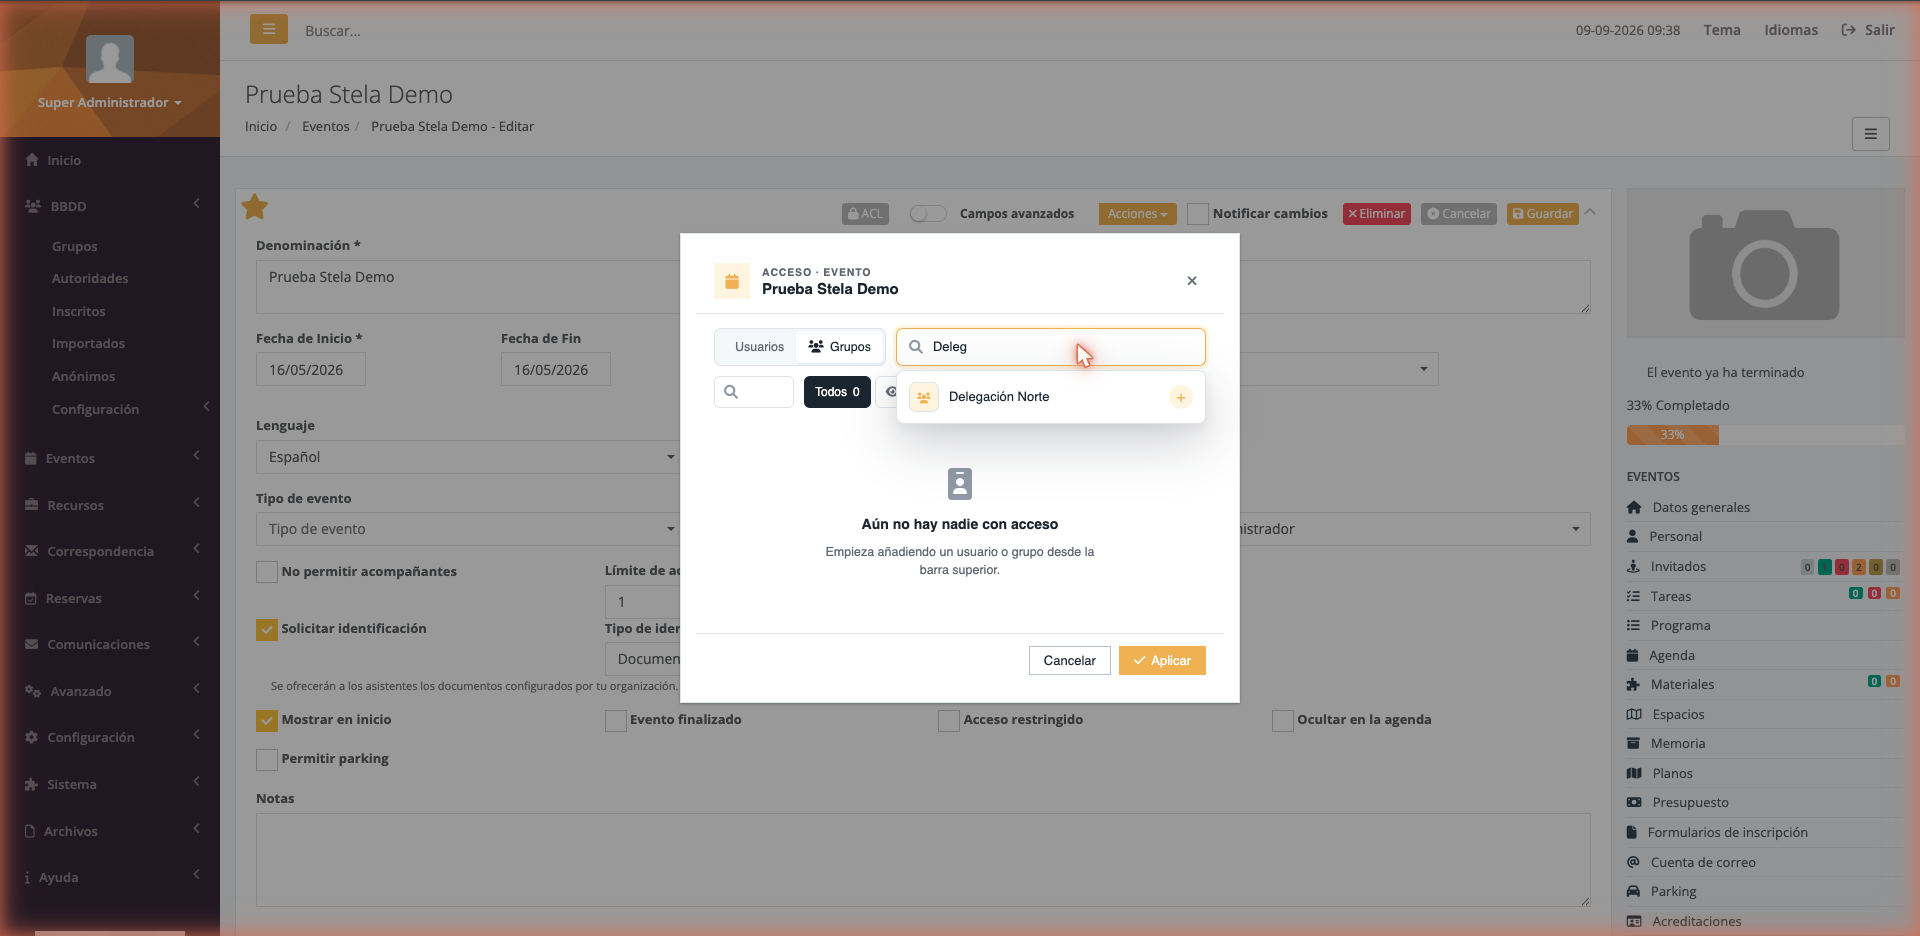Image resolution: width=1920 pixels, height=936 pixels.
Task: Save the event with Guardar
Action: pyautogui.click(x=1542, y=214)
